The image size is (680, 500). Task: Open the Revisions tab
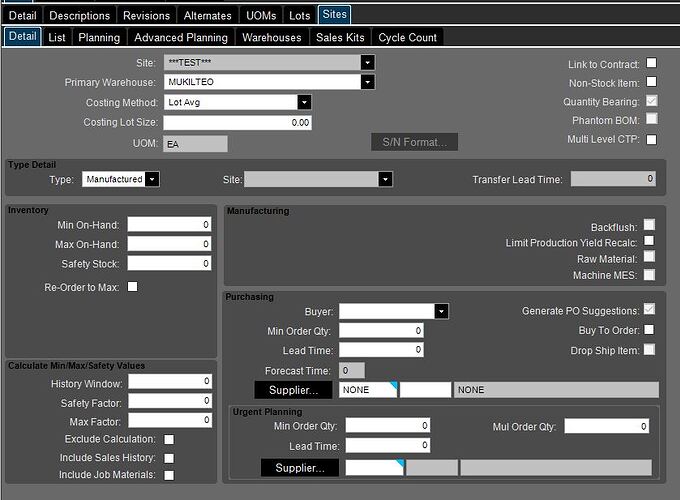click(x=146, y=16)
